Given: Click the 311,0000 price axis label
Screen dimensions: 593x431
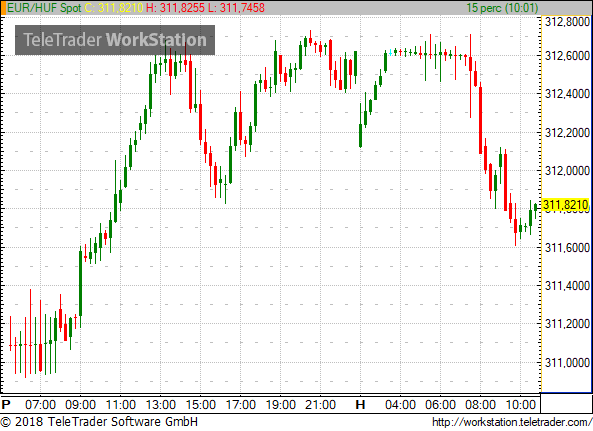Looking at the screenshot, I should pyautogui.click(x=567, y=363).
